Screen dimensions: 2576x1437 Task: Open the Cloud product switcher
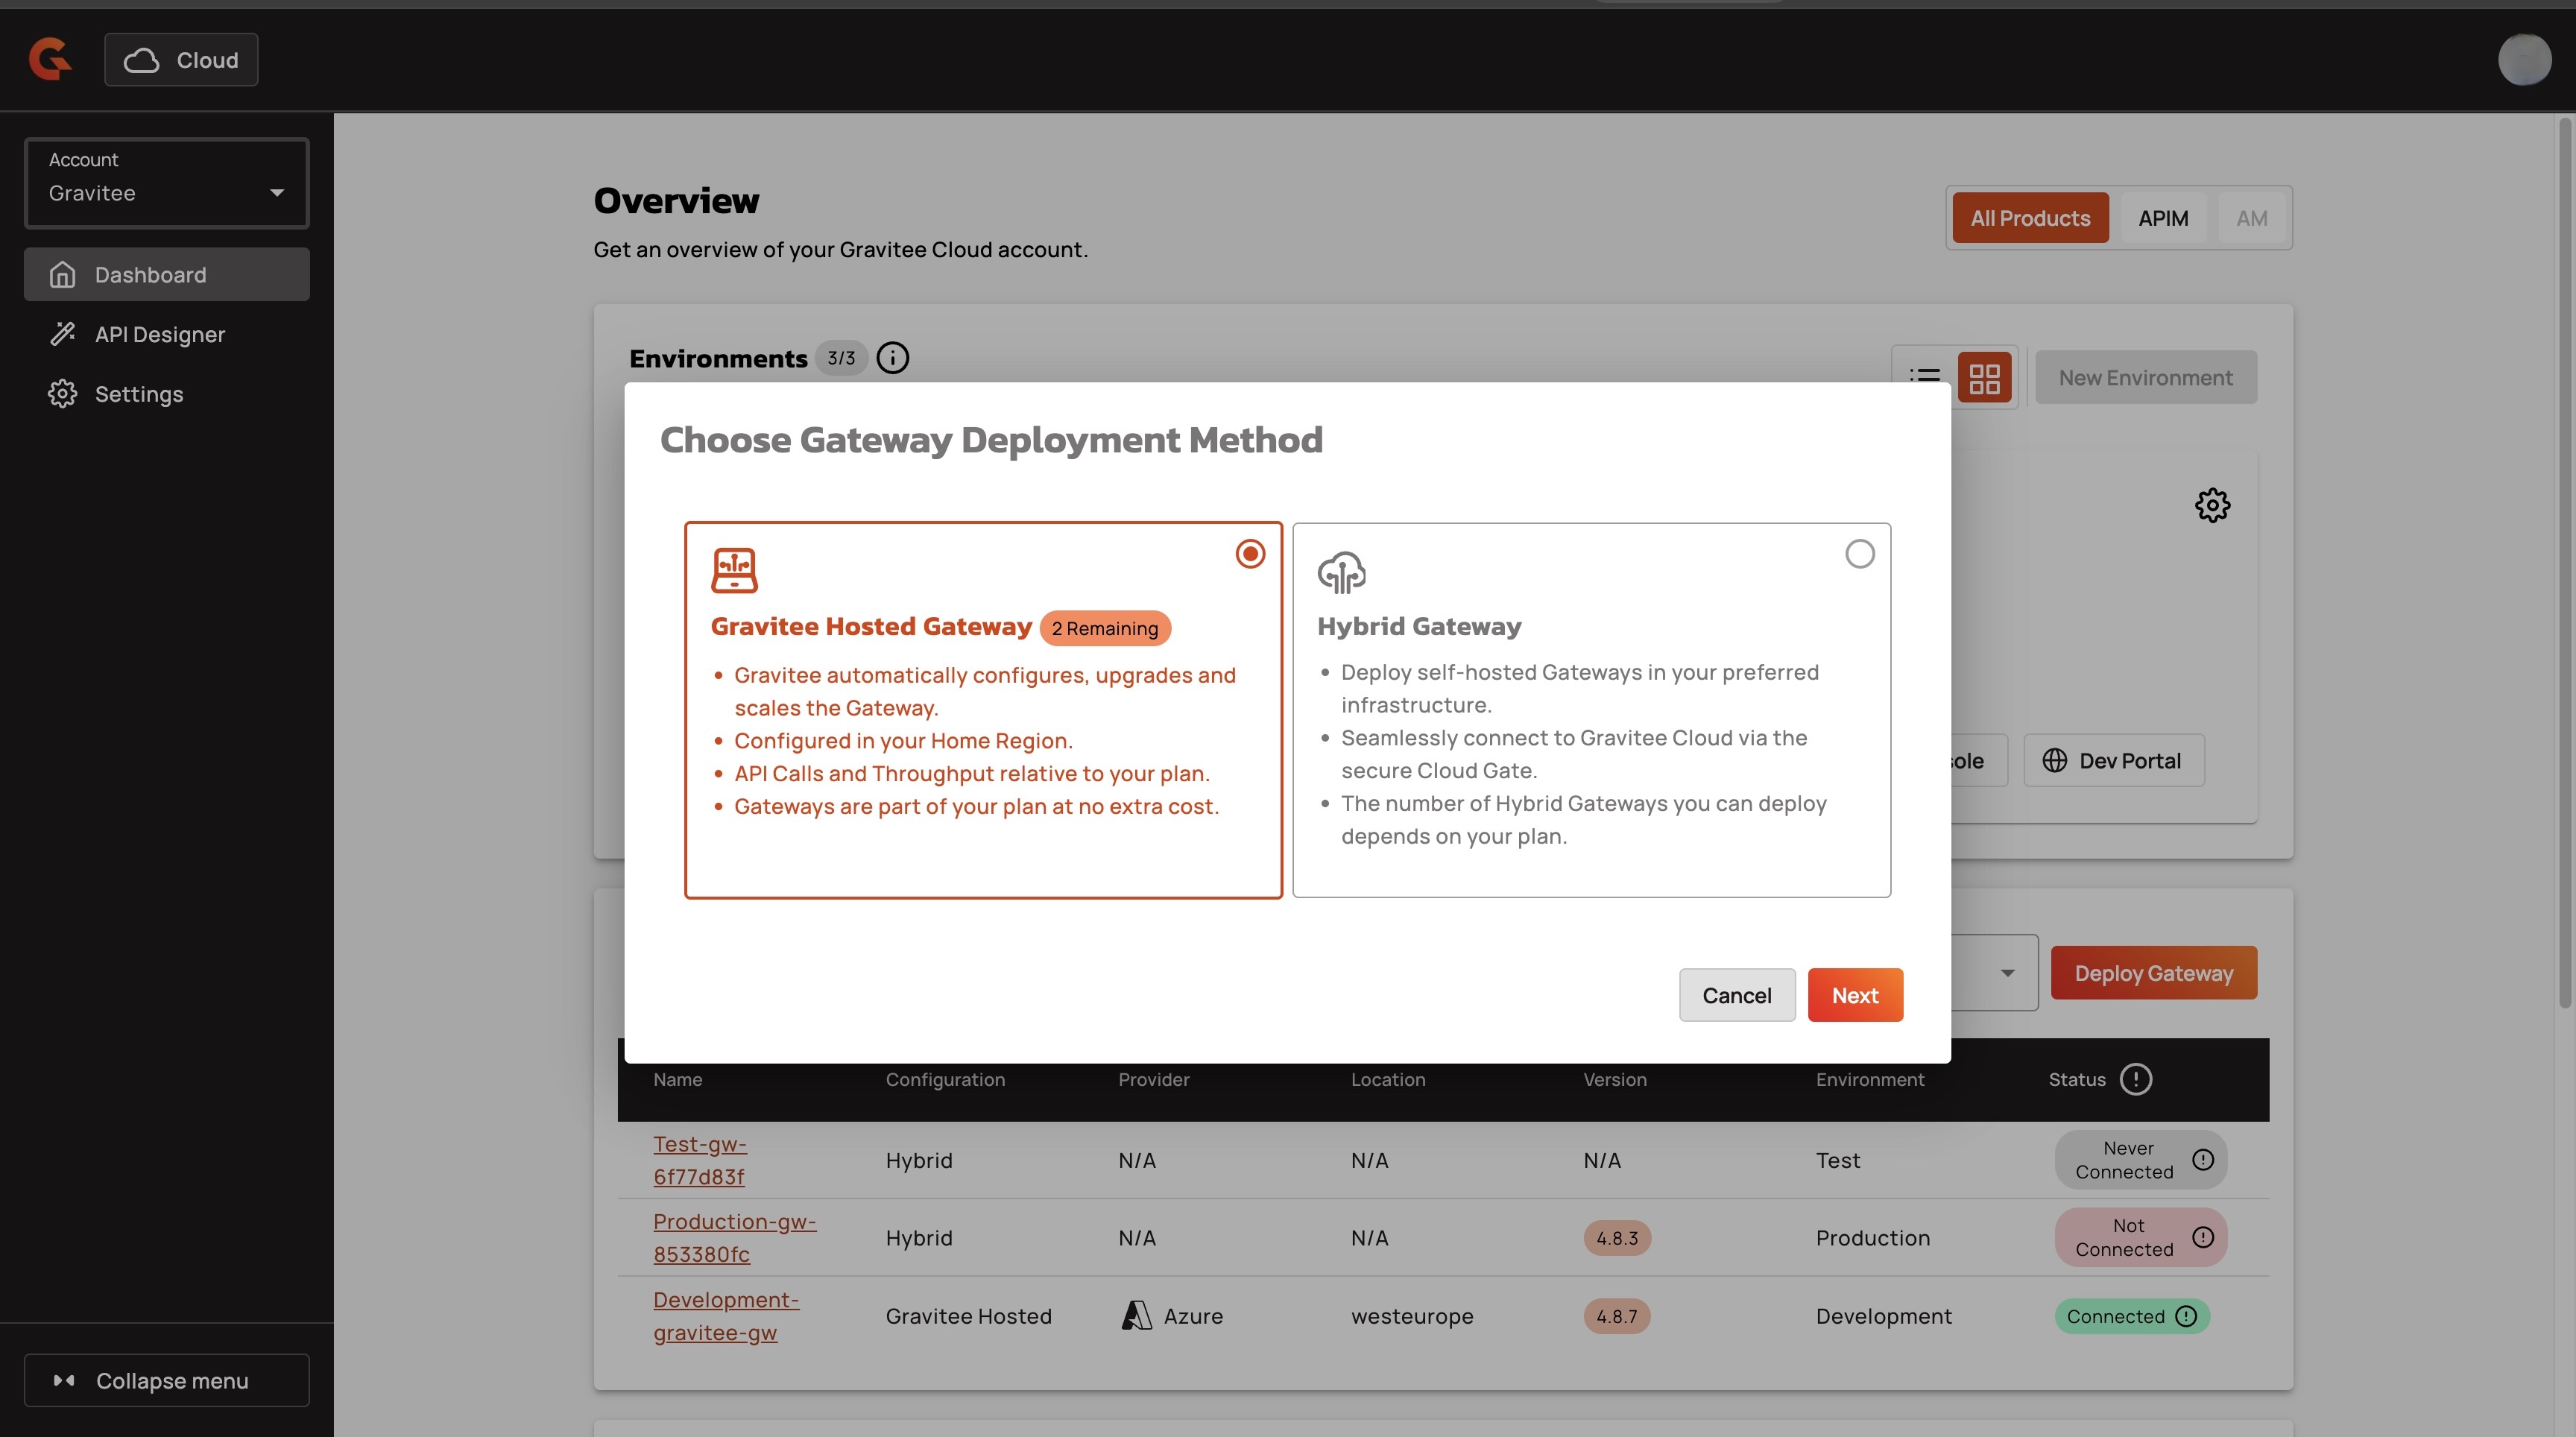click(x=181, y=60)
